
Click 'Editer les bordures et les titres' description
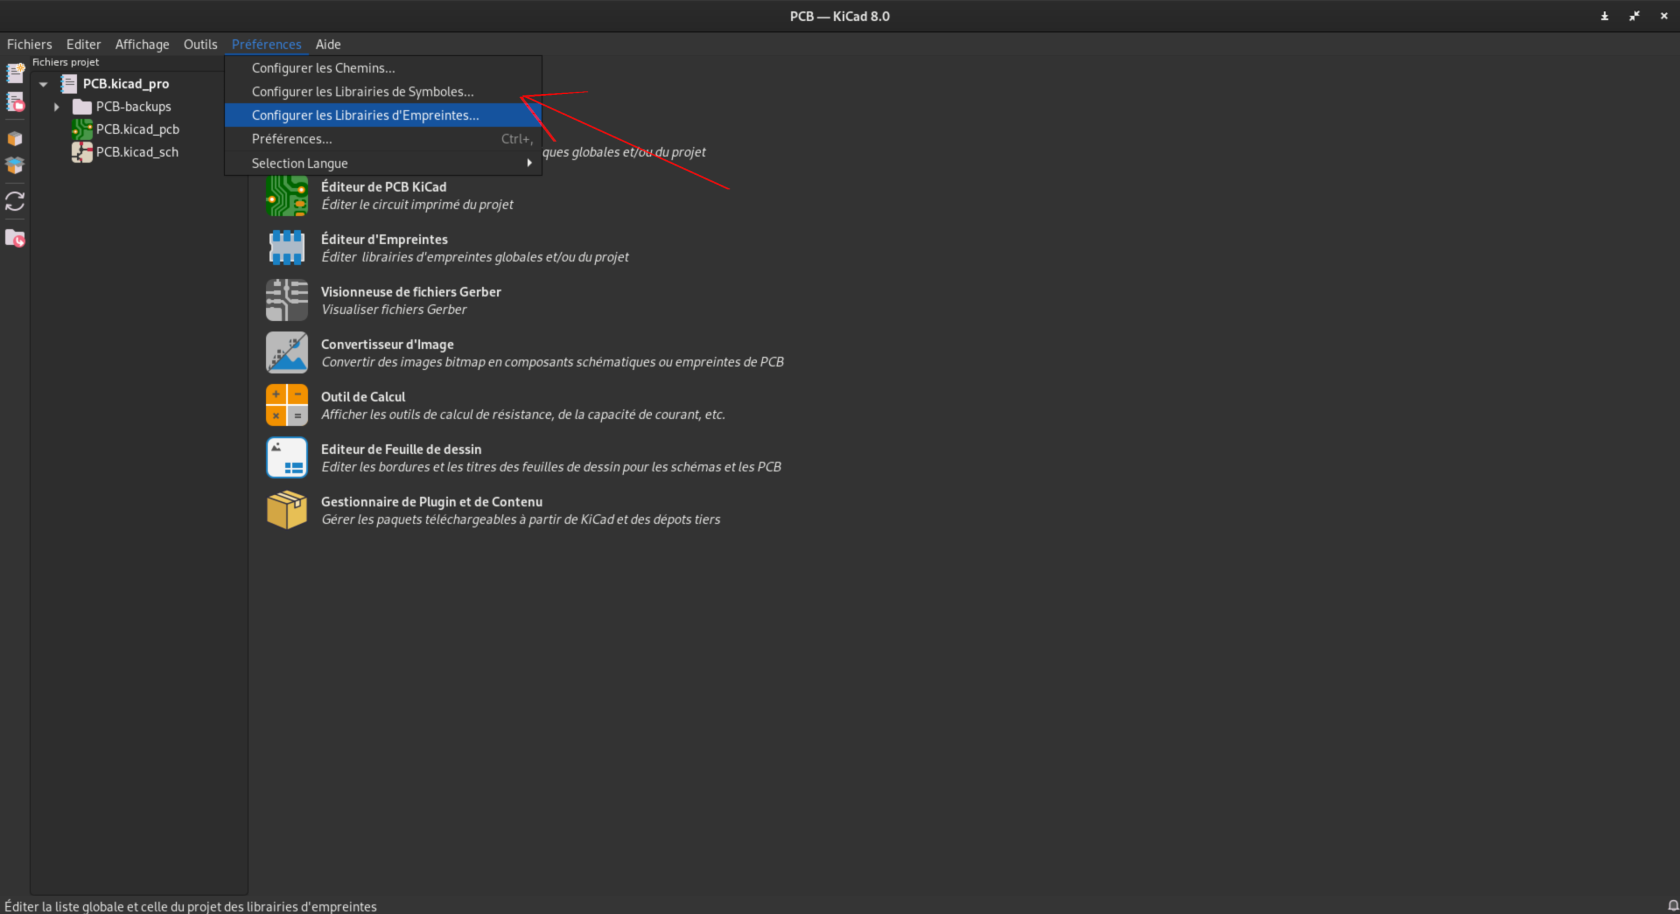click(x=551, y=467)
